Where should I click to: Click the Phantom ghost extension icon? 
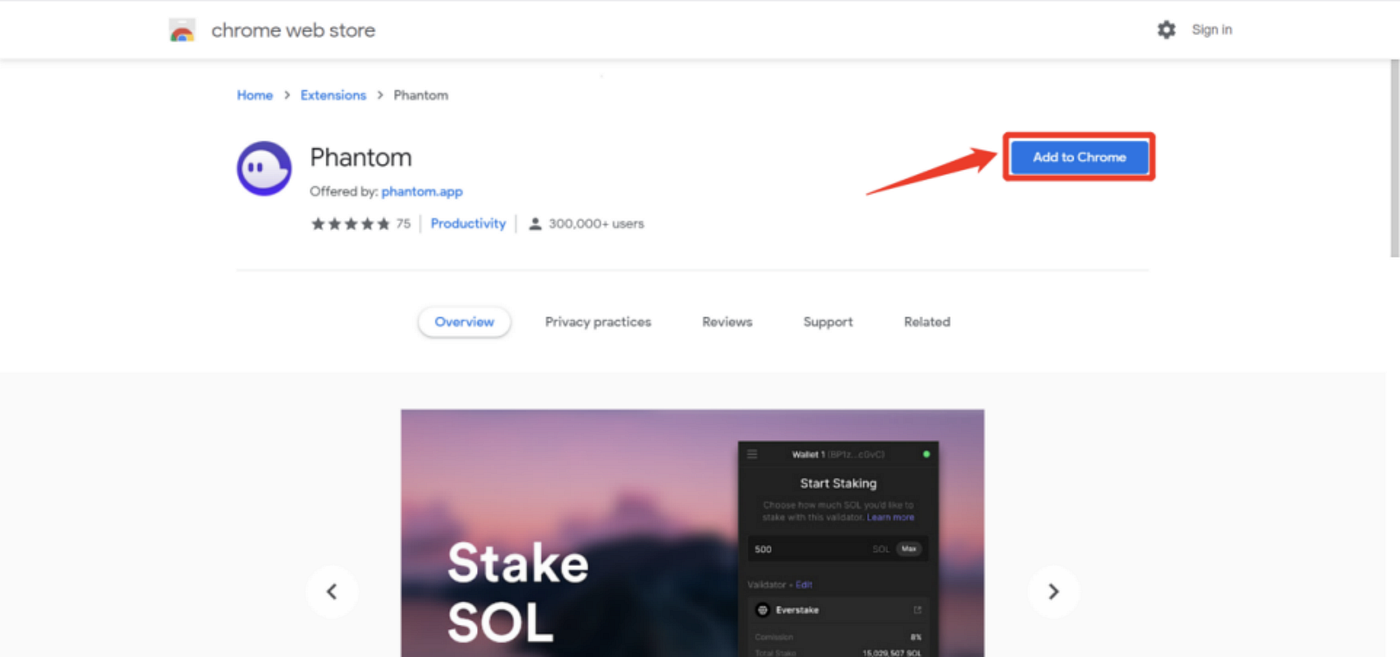pyautogui.click(x=264, y=168)
